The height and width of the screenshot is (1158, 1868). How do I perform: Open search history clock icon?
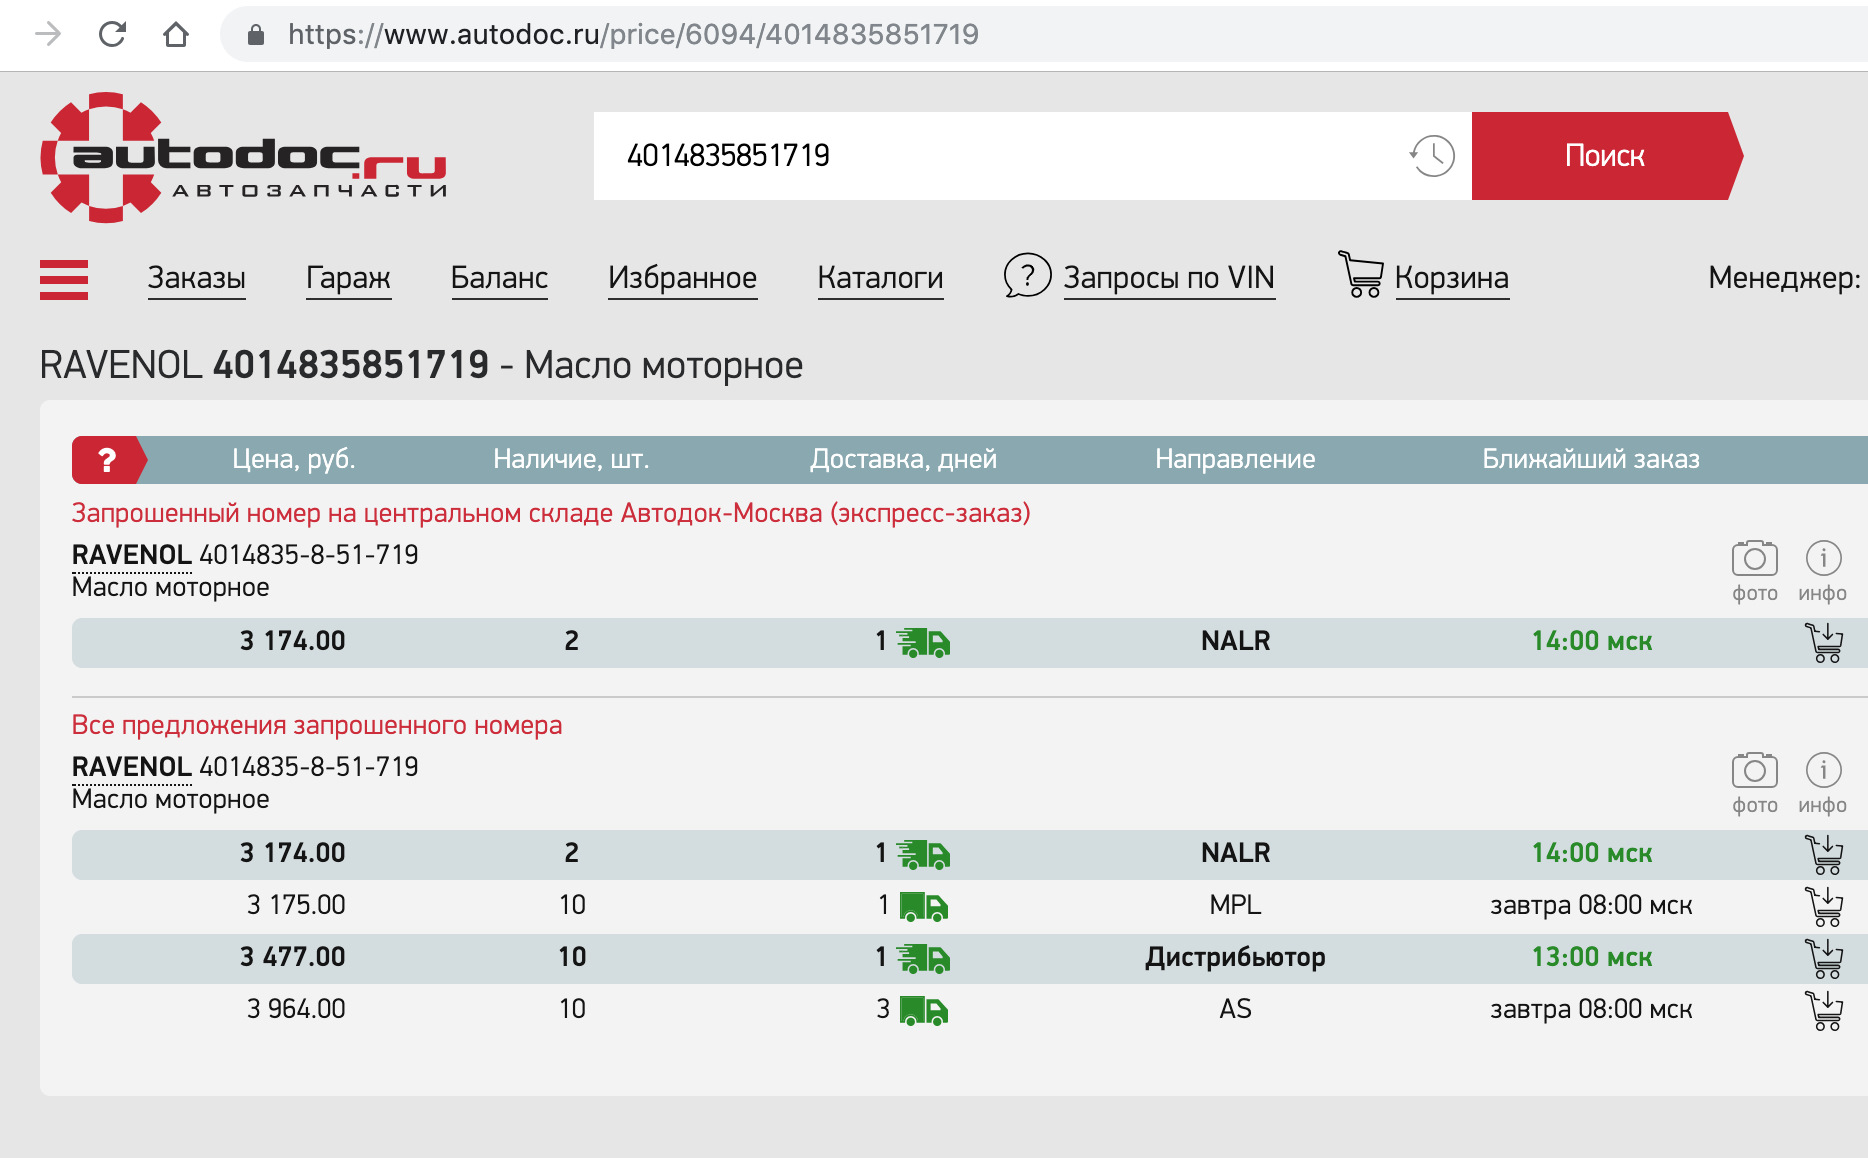coord(1432,156)
